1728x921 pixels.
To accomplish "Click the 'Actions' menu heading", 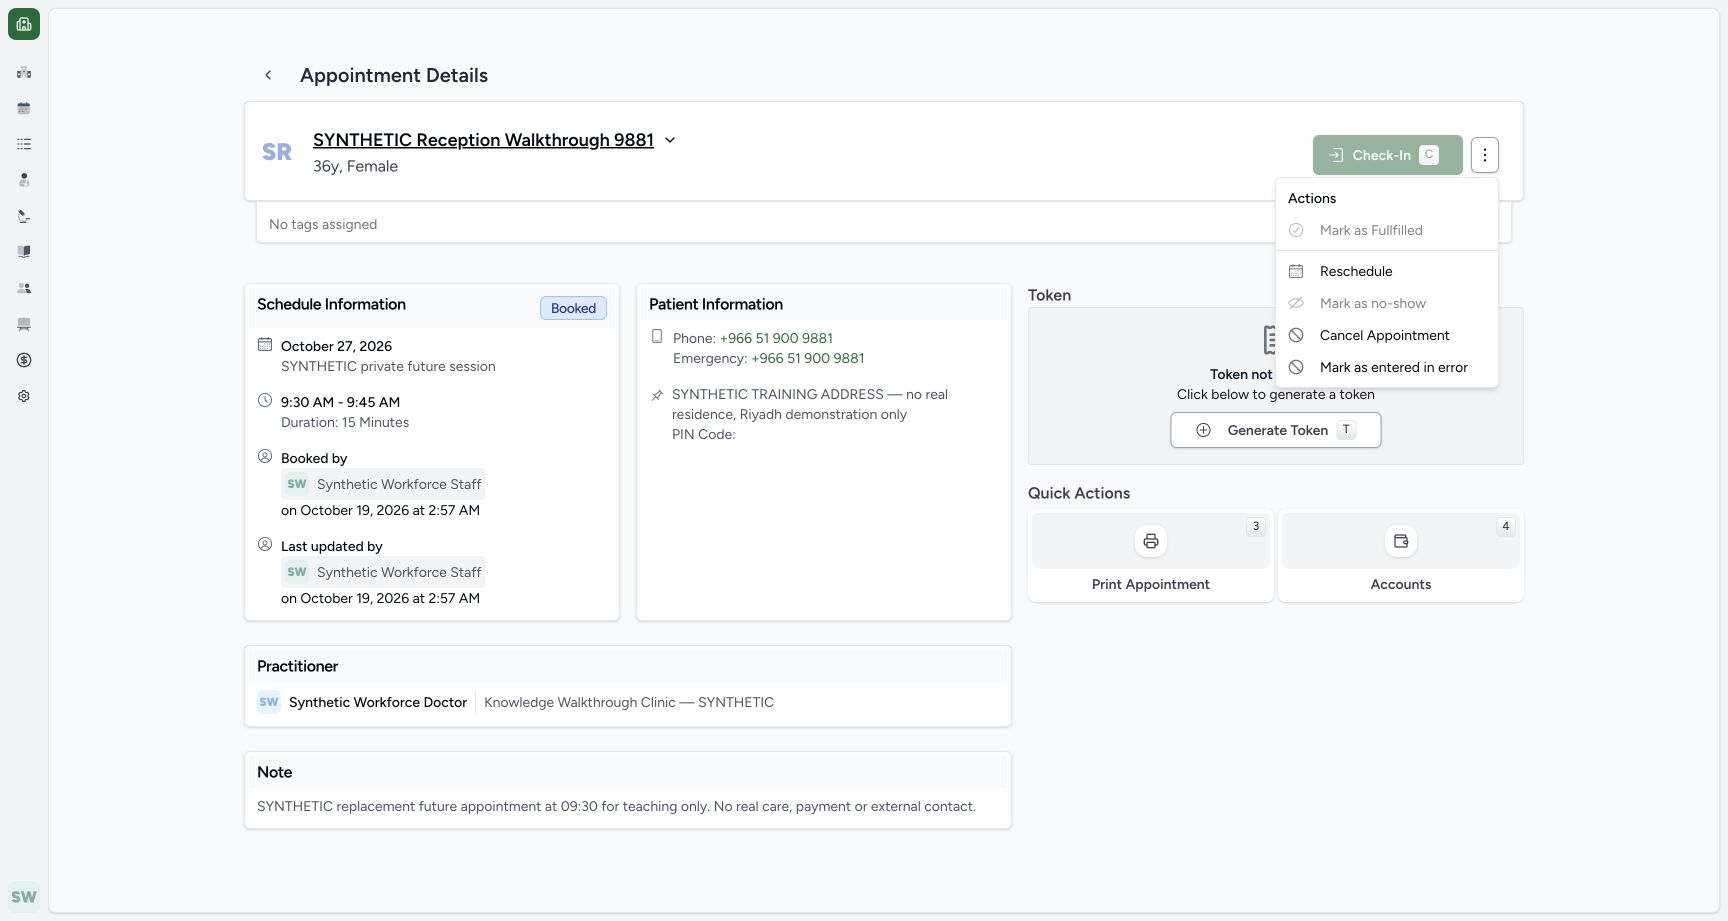I will (1312, 198).
